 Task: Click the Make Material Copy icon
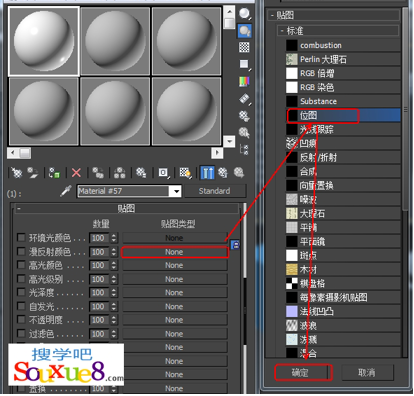click(98, 173)
